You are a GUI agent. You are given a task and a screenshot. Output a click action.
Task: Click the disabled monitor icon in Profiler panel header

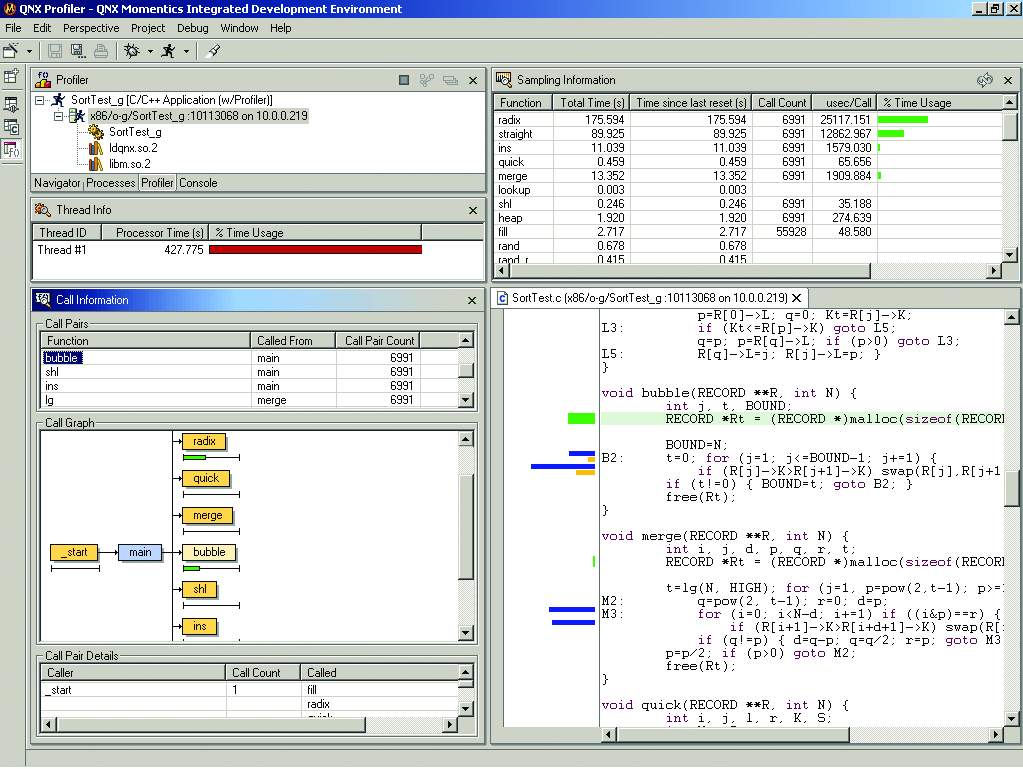pos(450,80)
